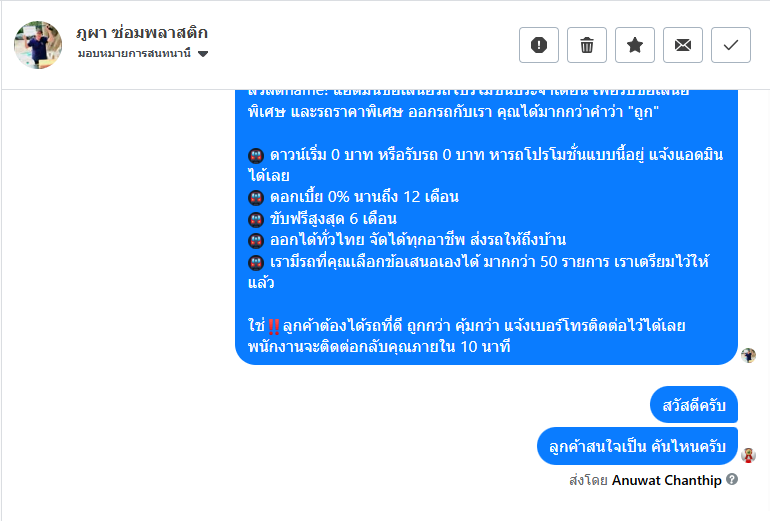Click customer profile photo in header
This screenshot has width=770, height=521.
pos(38,44)
